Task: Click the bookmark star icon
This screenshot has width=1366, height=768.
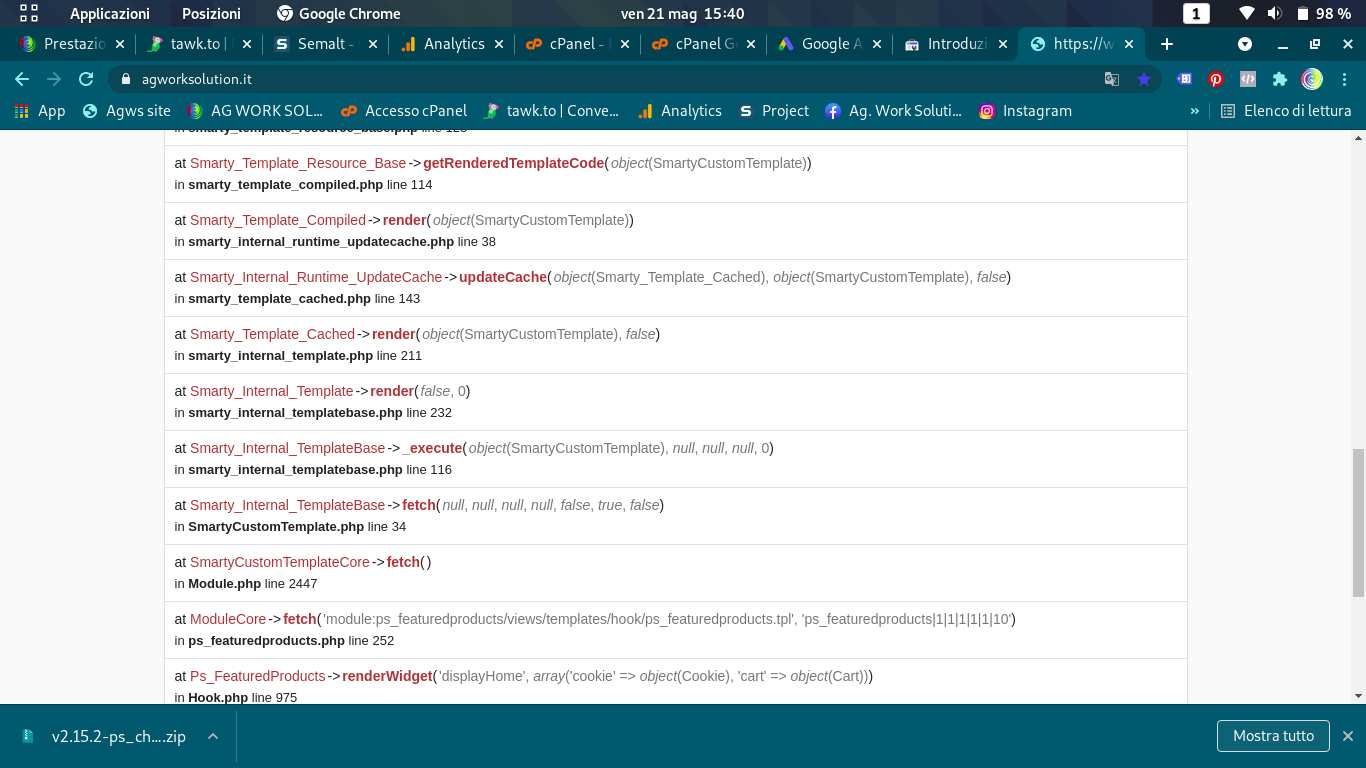Action: [x=1144, y=79]
